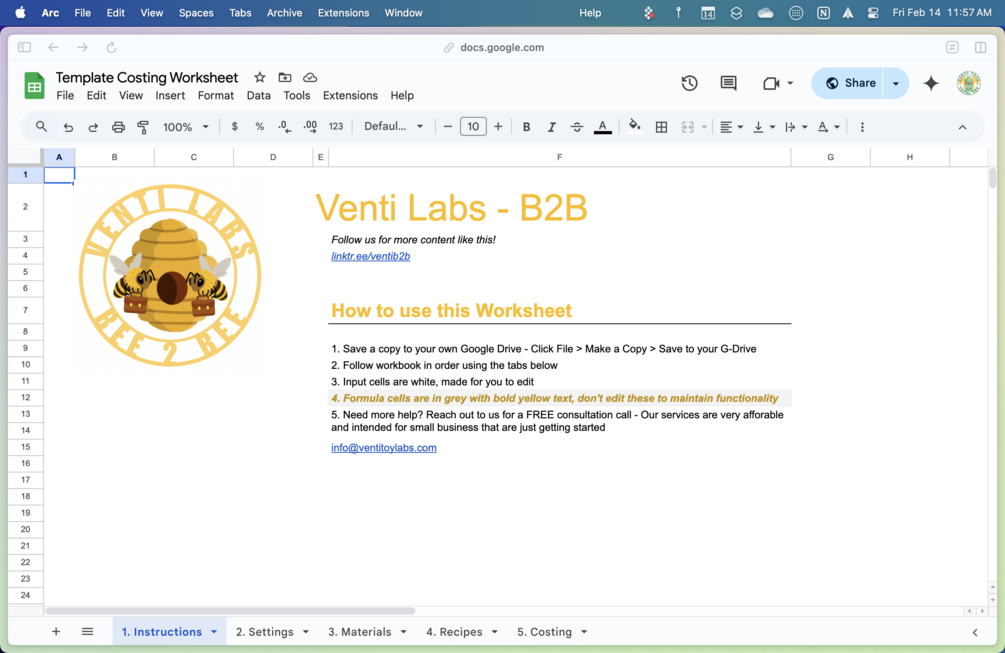Toggle Arc sidebar icon
The height and width of the screenshot is (653, 1005).
point(24,47)
